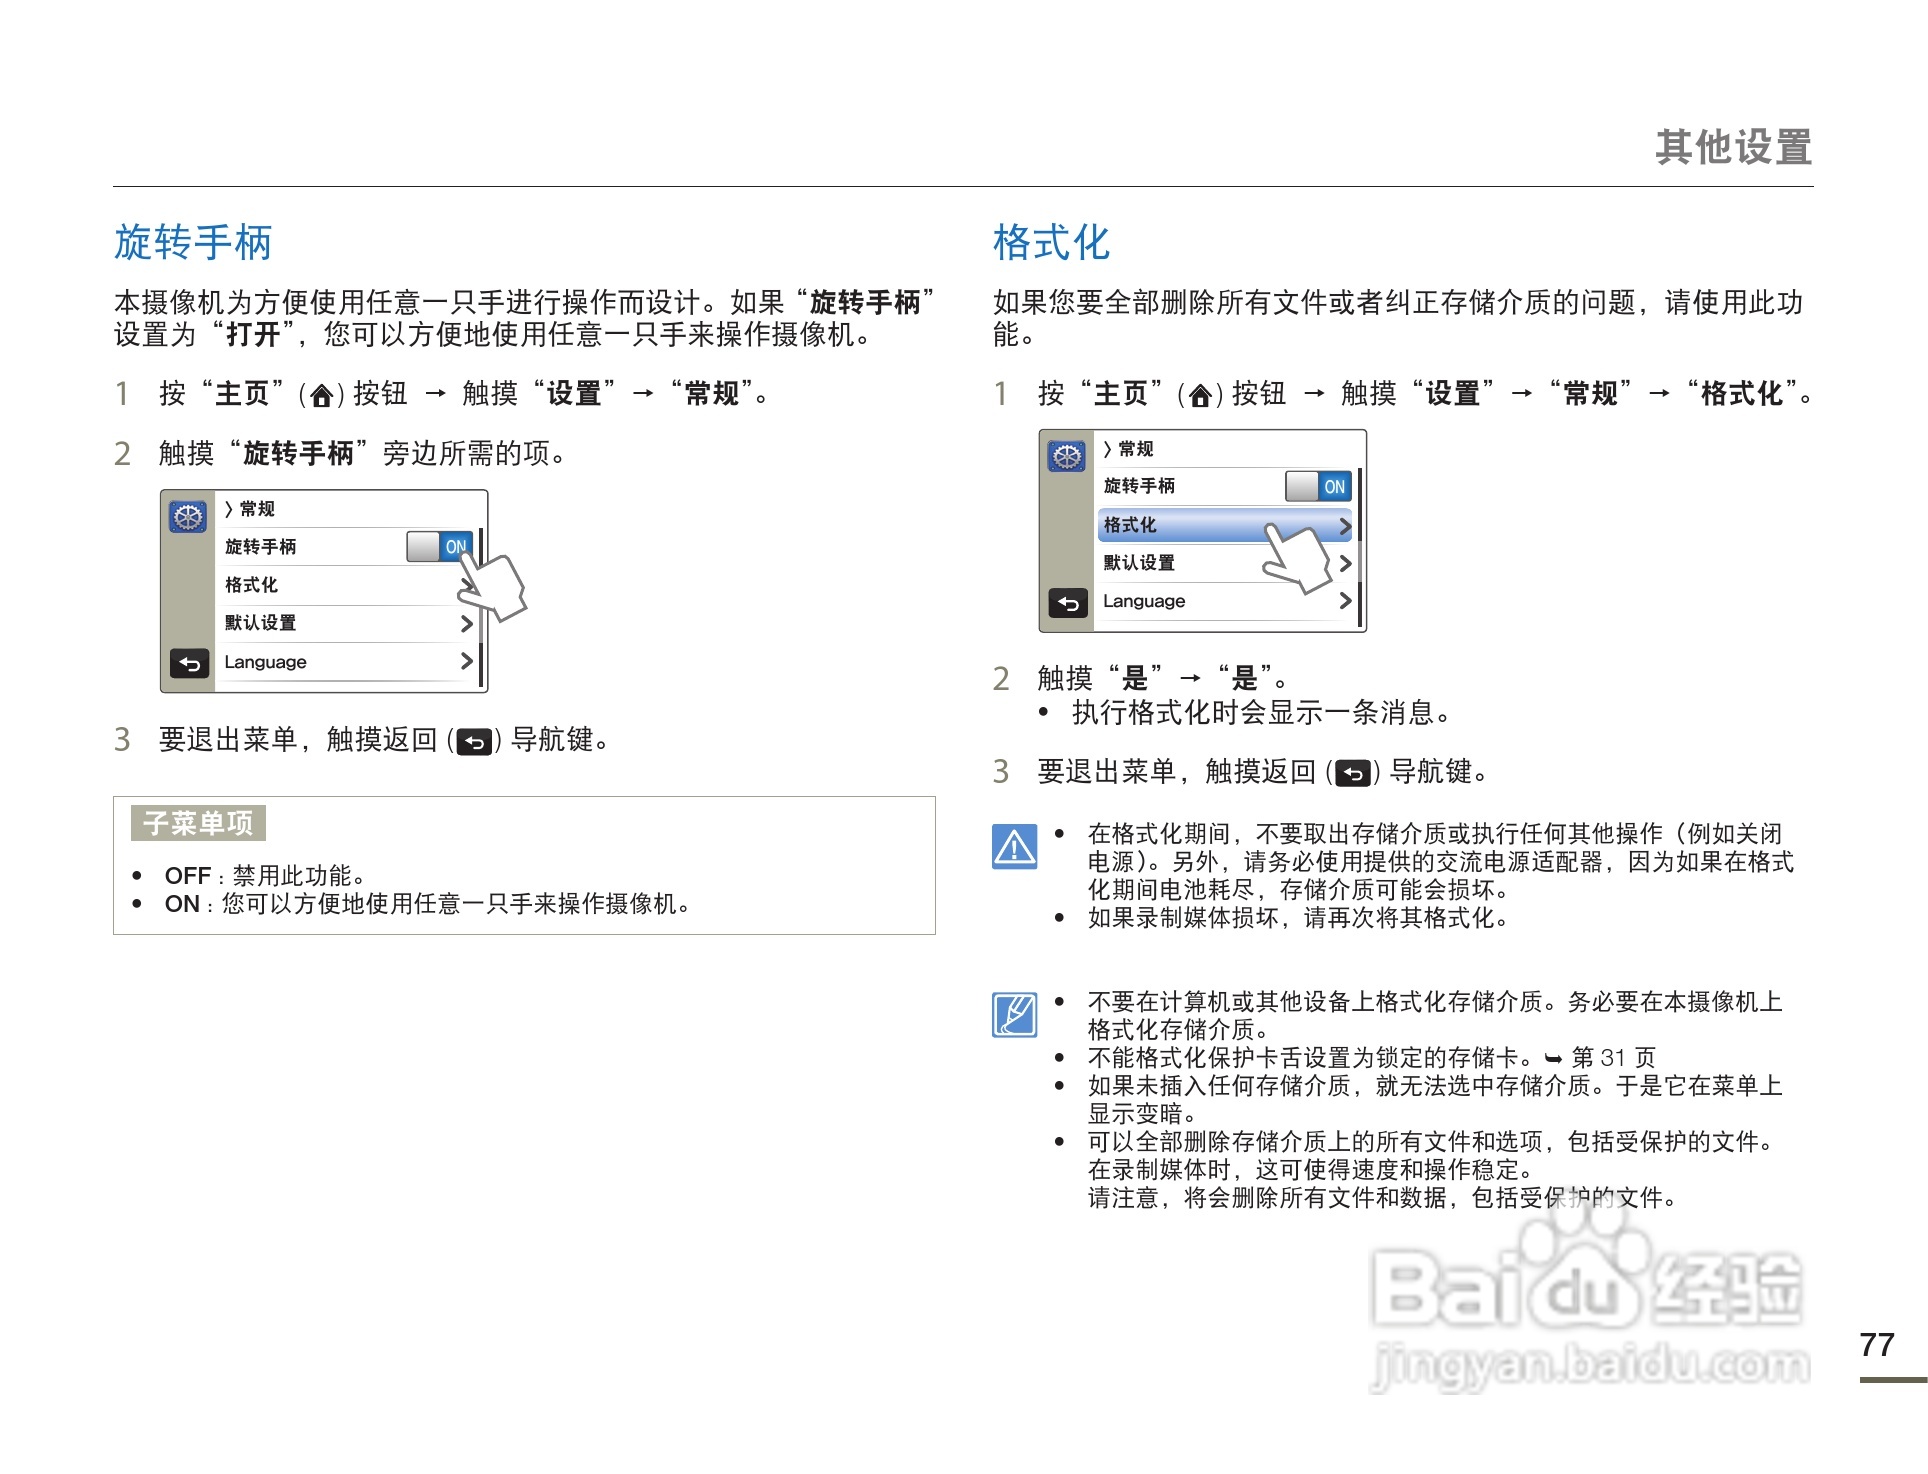Click the home icon in Format step 1
Viewport: 1928px width, 1474px height.
coord(1200,396)
